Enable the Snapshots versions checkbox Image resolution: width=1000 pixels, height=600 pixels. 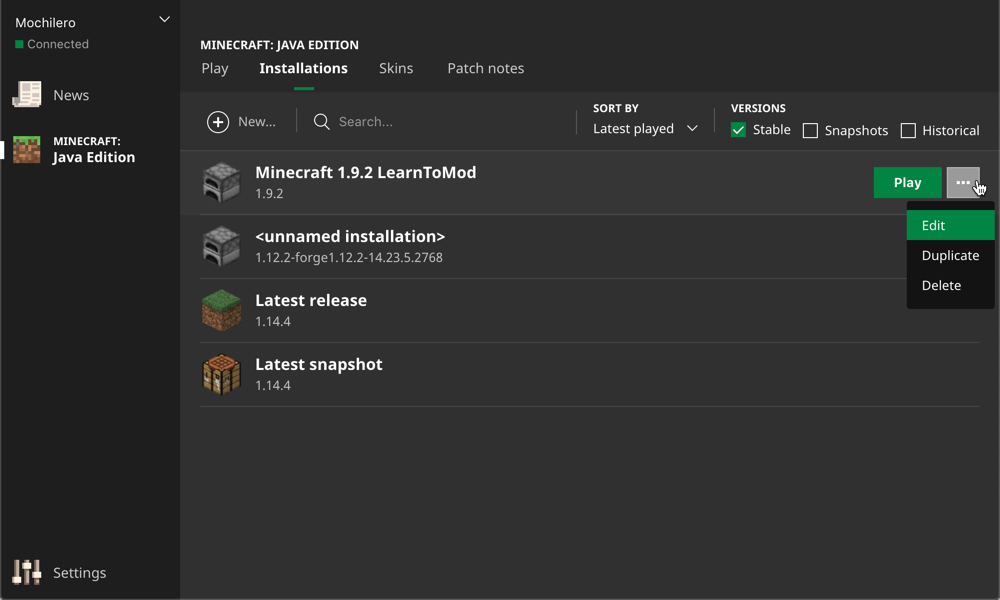811,131
